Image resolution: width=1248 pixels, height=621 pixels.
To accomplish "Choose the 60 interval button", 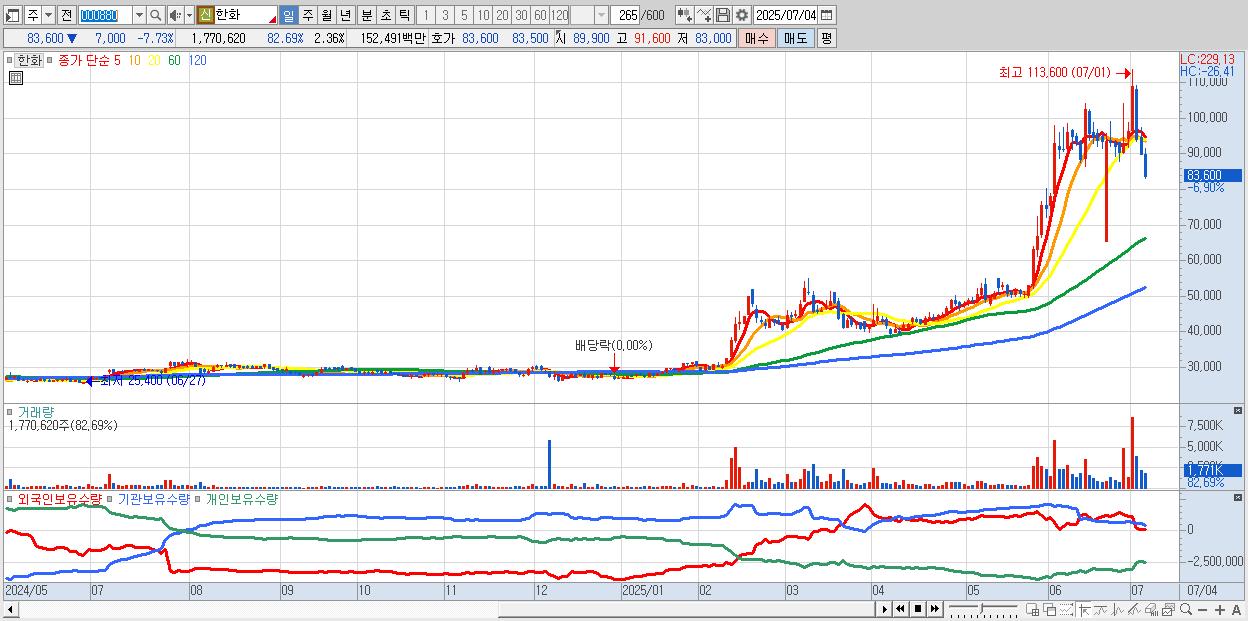I will 540,16.
